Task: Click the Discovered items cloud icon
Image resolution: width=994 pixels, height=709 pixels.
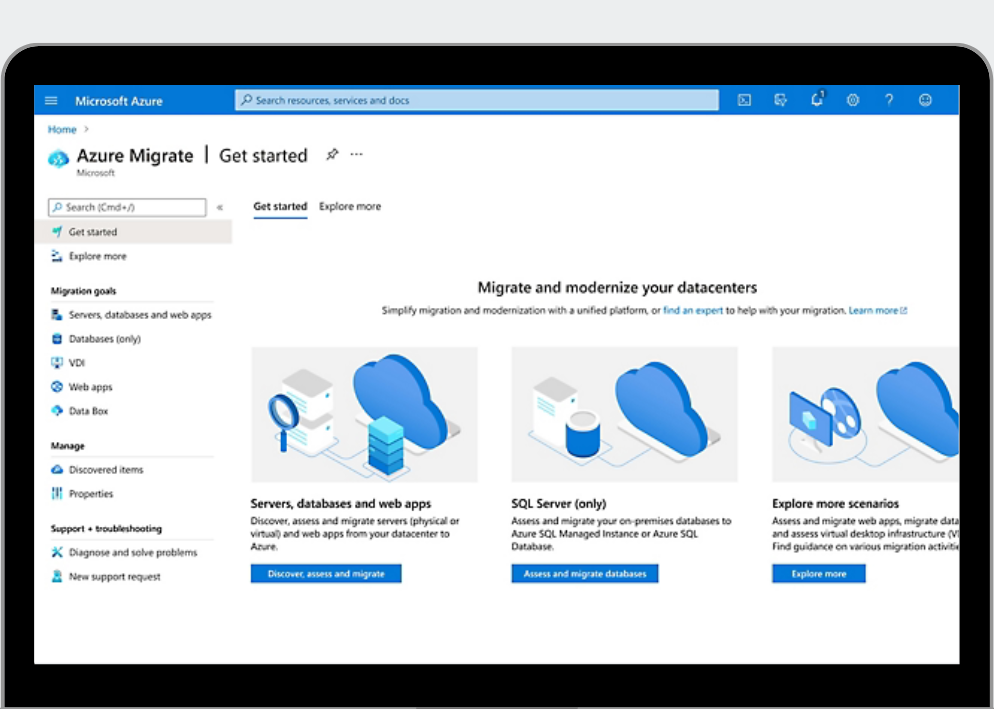Action: [57, 469]
